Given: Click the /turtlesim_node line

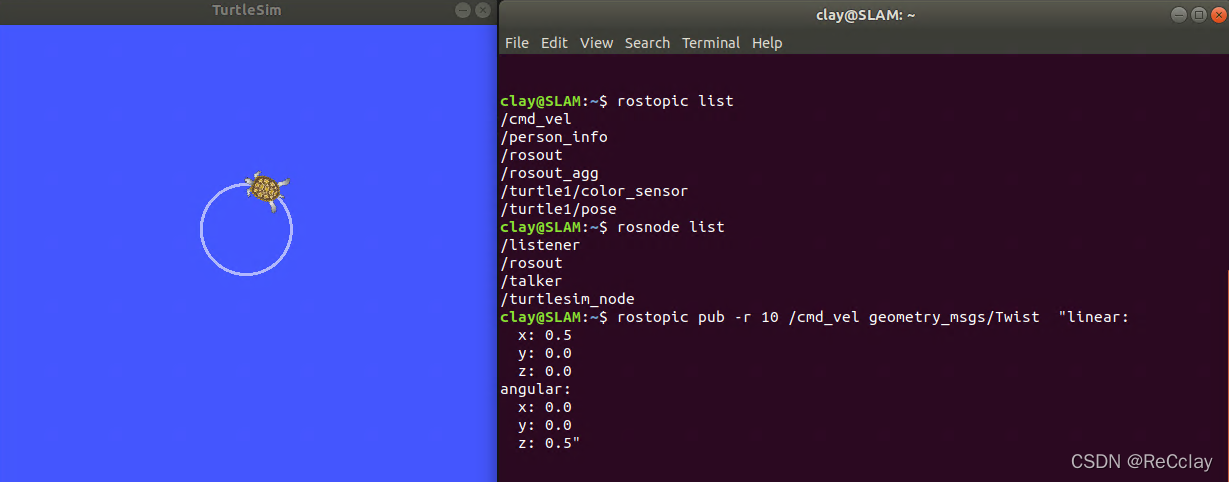Looking at the screenshot, I should (567, 299).
